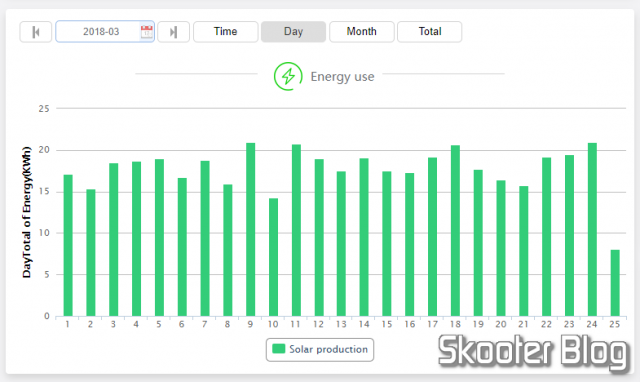Open the calendar picker icon

(x=147, y=32)
